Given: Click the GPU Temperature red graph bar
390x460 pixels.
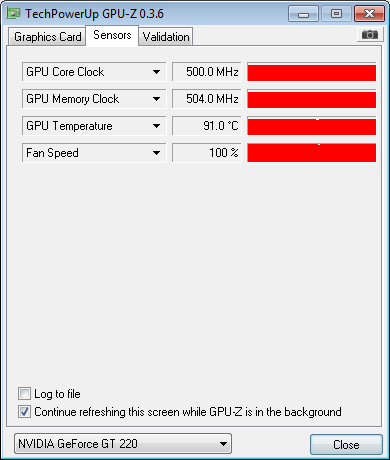Looking at the screenshot, I should click(x=312, y=126).
